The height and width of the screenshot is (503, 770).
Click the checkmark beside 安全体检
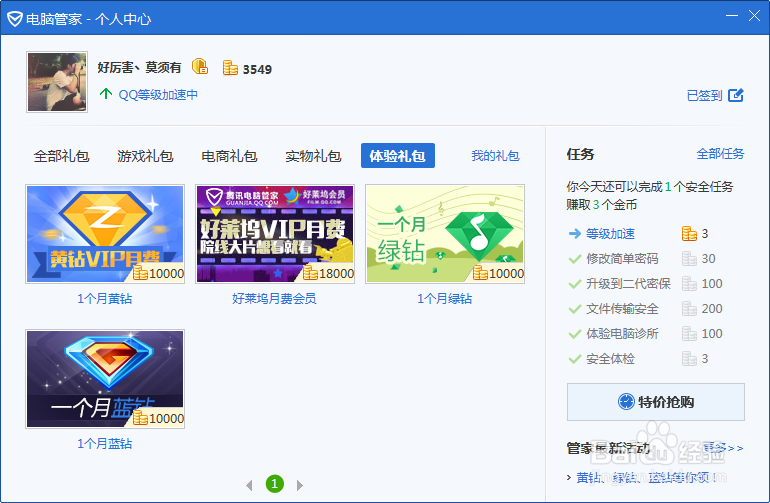tap(575, 359)
